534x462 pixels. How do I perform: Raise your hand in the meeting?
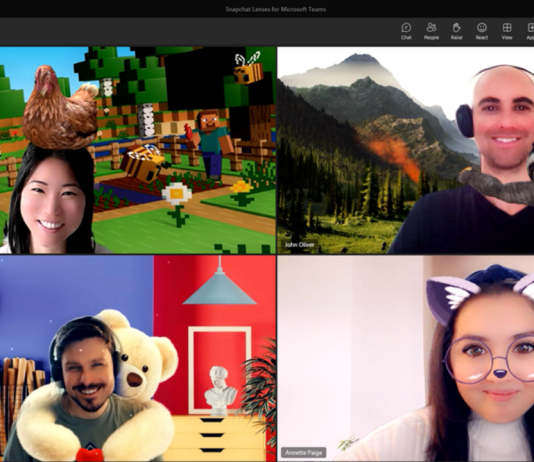[x=456, y=31]
